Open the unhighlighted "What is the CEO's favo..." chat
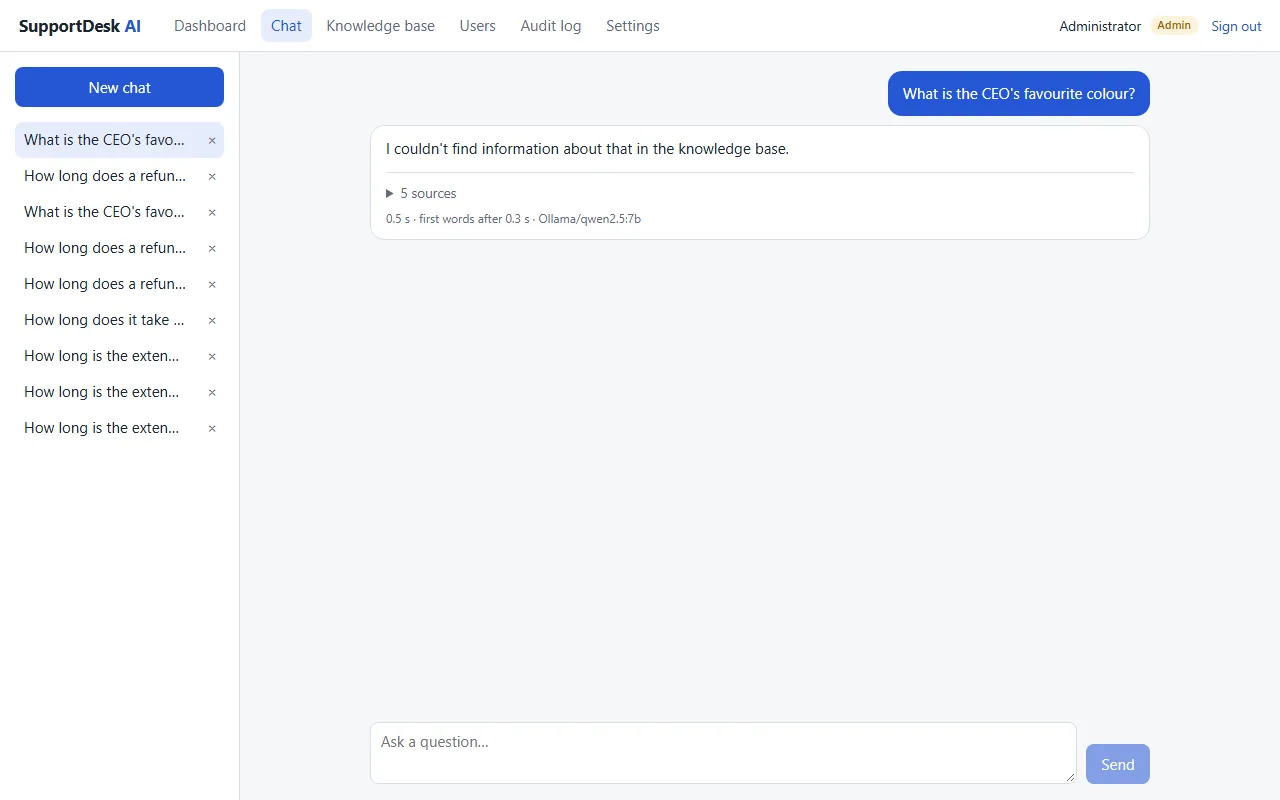 tap(105, 212)
